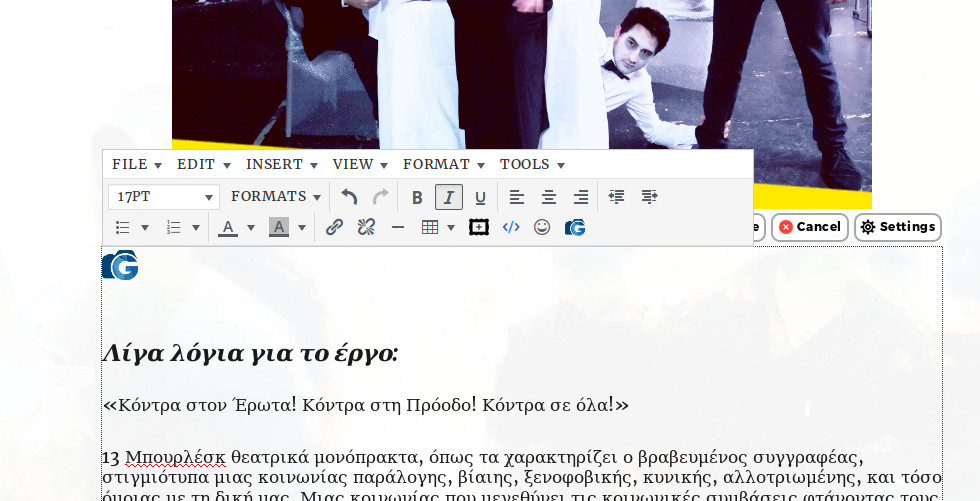The width and height of the screenshot is (980, 501).
Task: Insert an emoticon from the toolbar
Action: tap(542, 227)
